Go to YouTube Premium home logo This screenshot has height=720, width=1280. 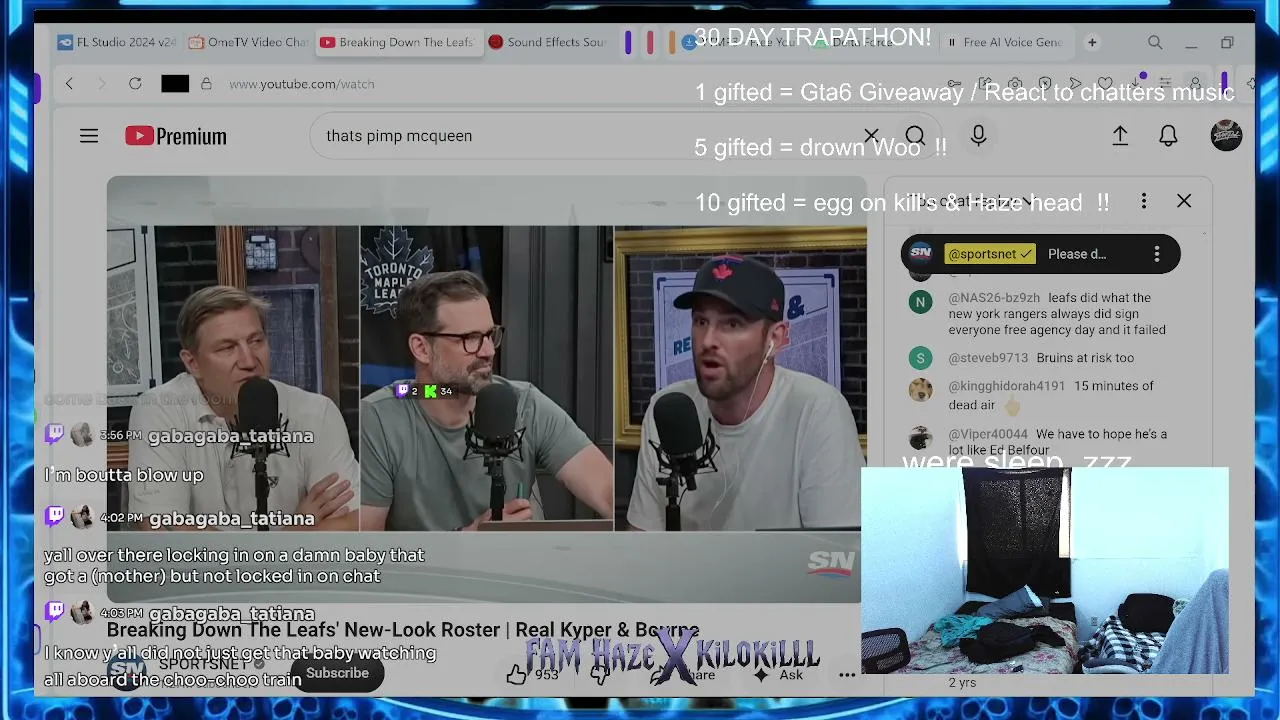[x=176, y=136]
